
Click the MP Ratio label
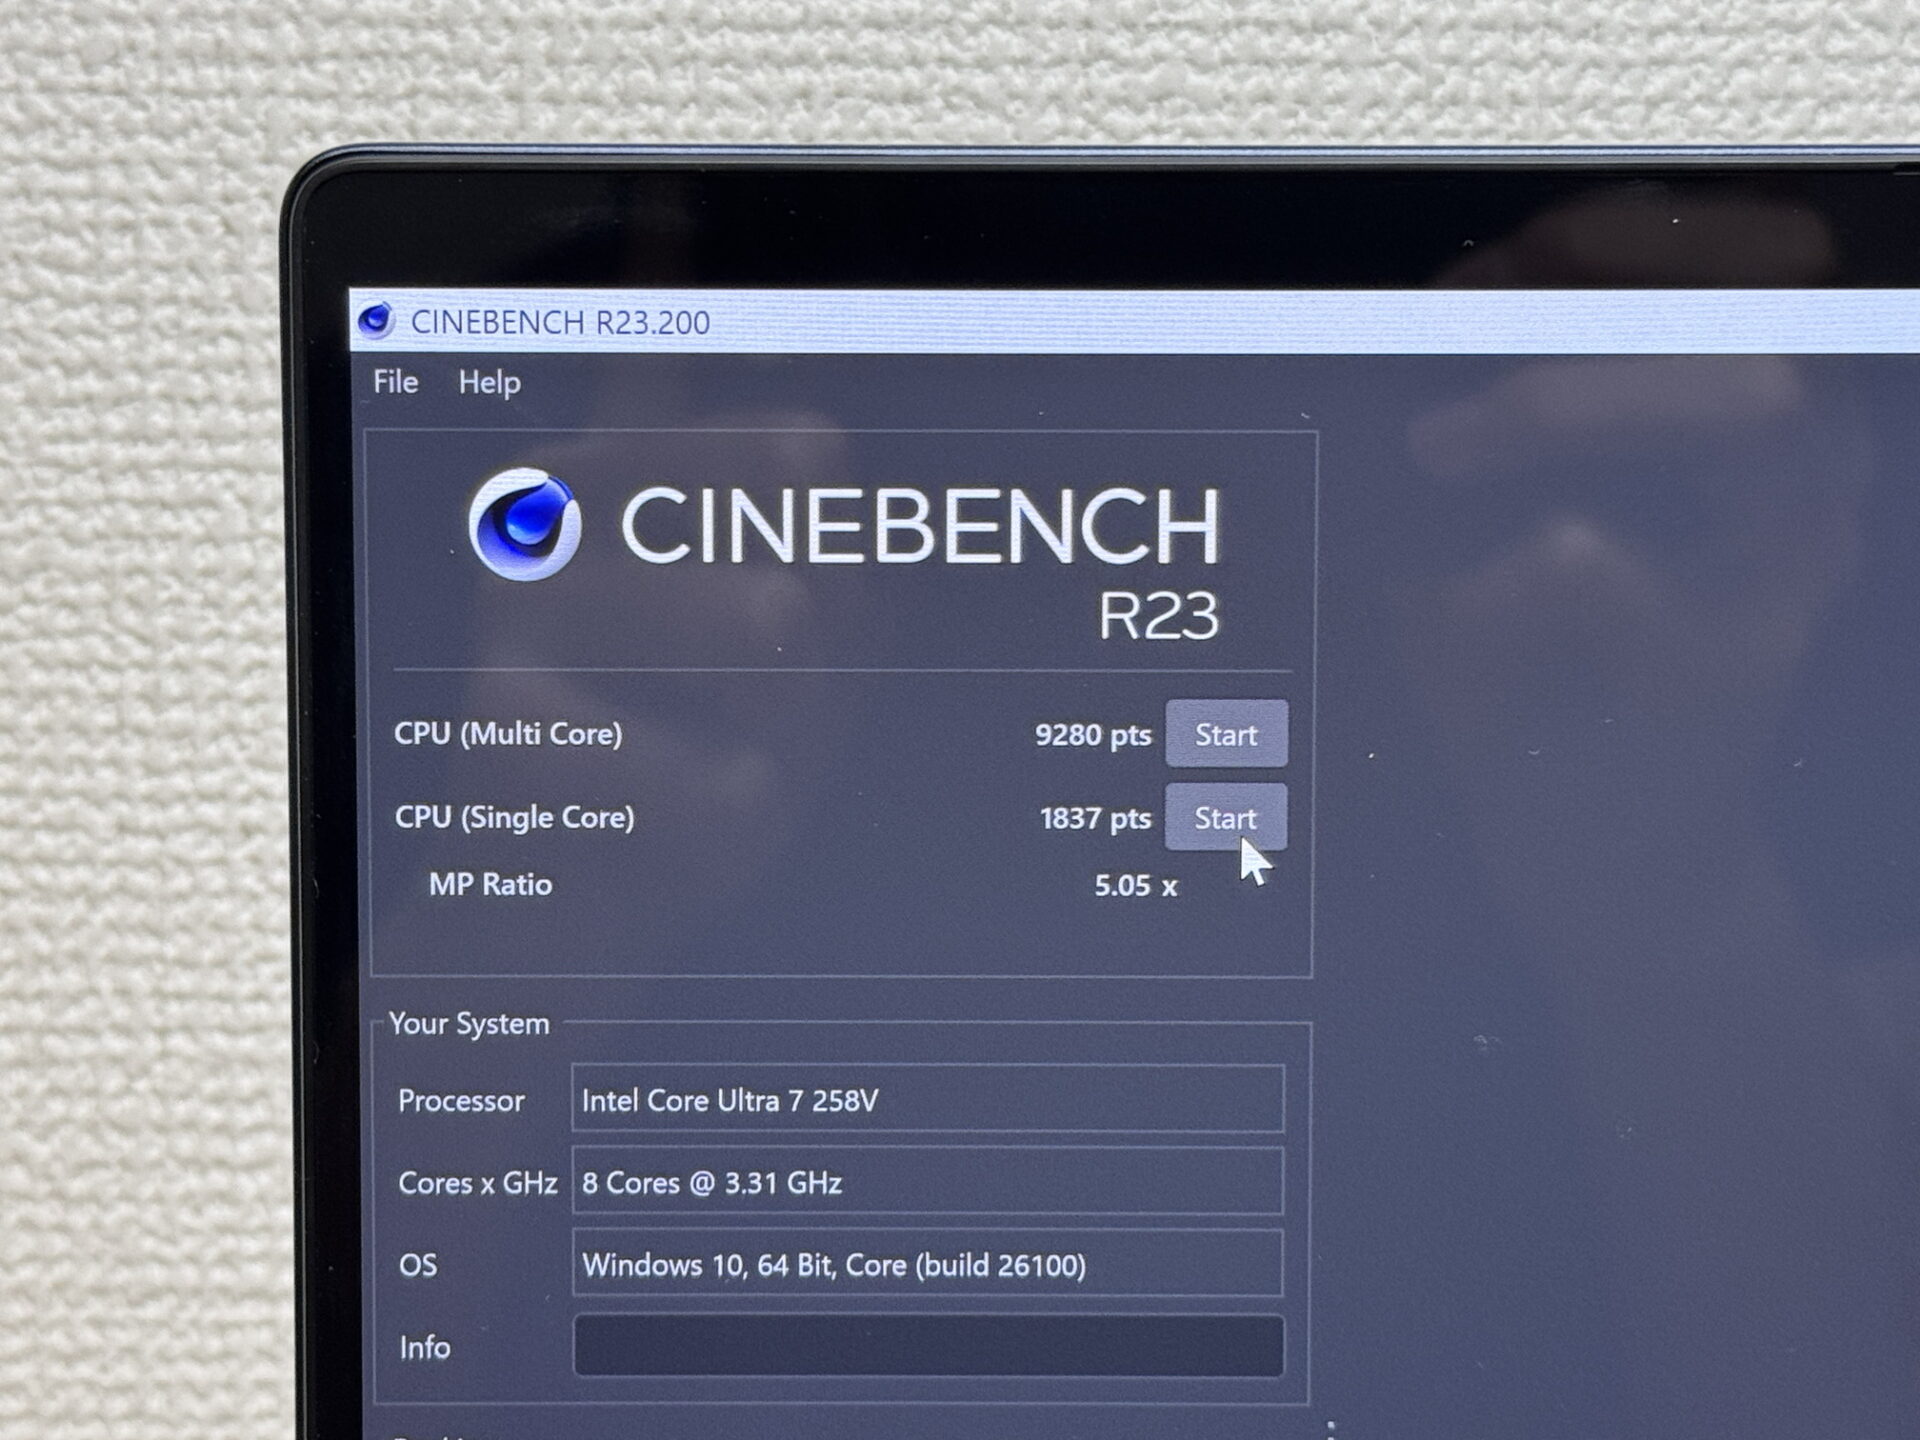click(490, 885)
